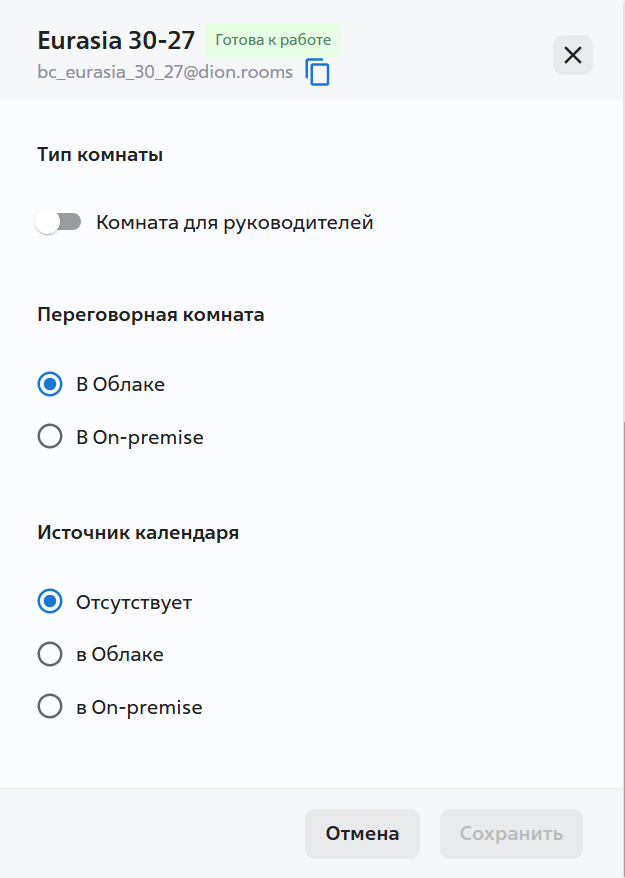Click the 'Источник календаря' section heading
This screenshot has width=625, height=878.
coord(138,533)
